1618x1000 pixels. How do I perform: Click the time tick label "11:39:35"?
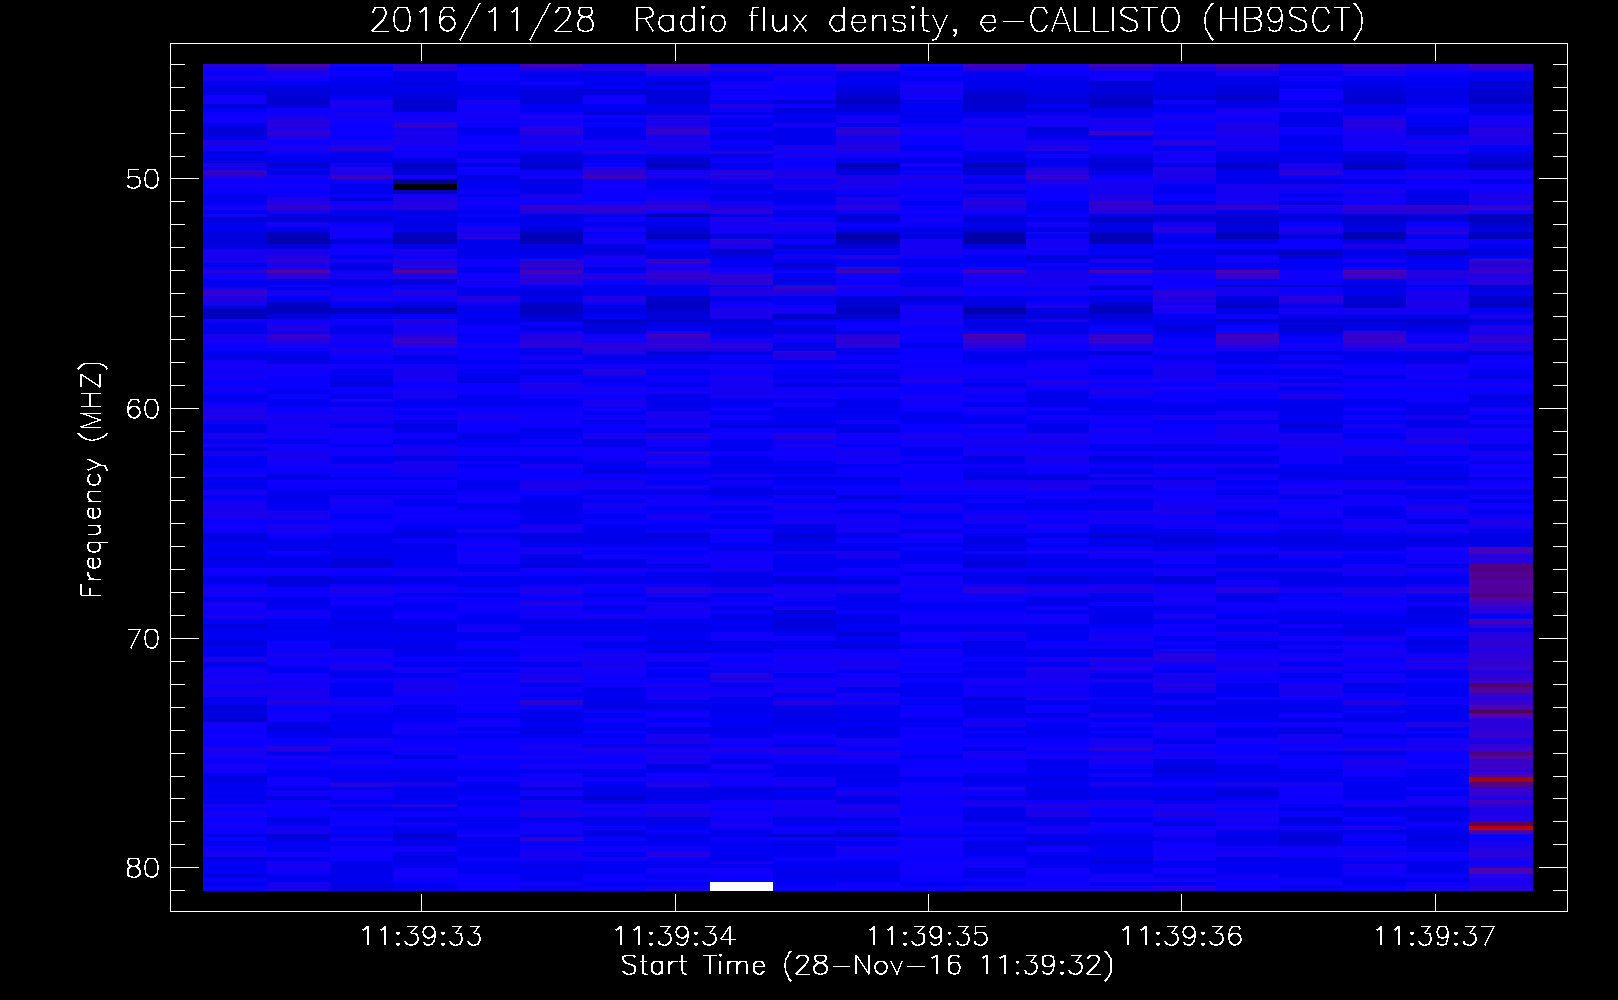[928, 937]
